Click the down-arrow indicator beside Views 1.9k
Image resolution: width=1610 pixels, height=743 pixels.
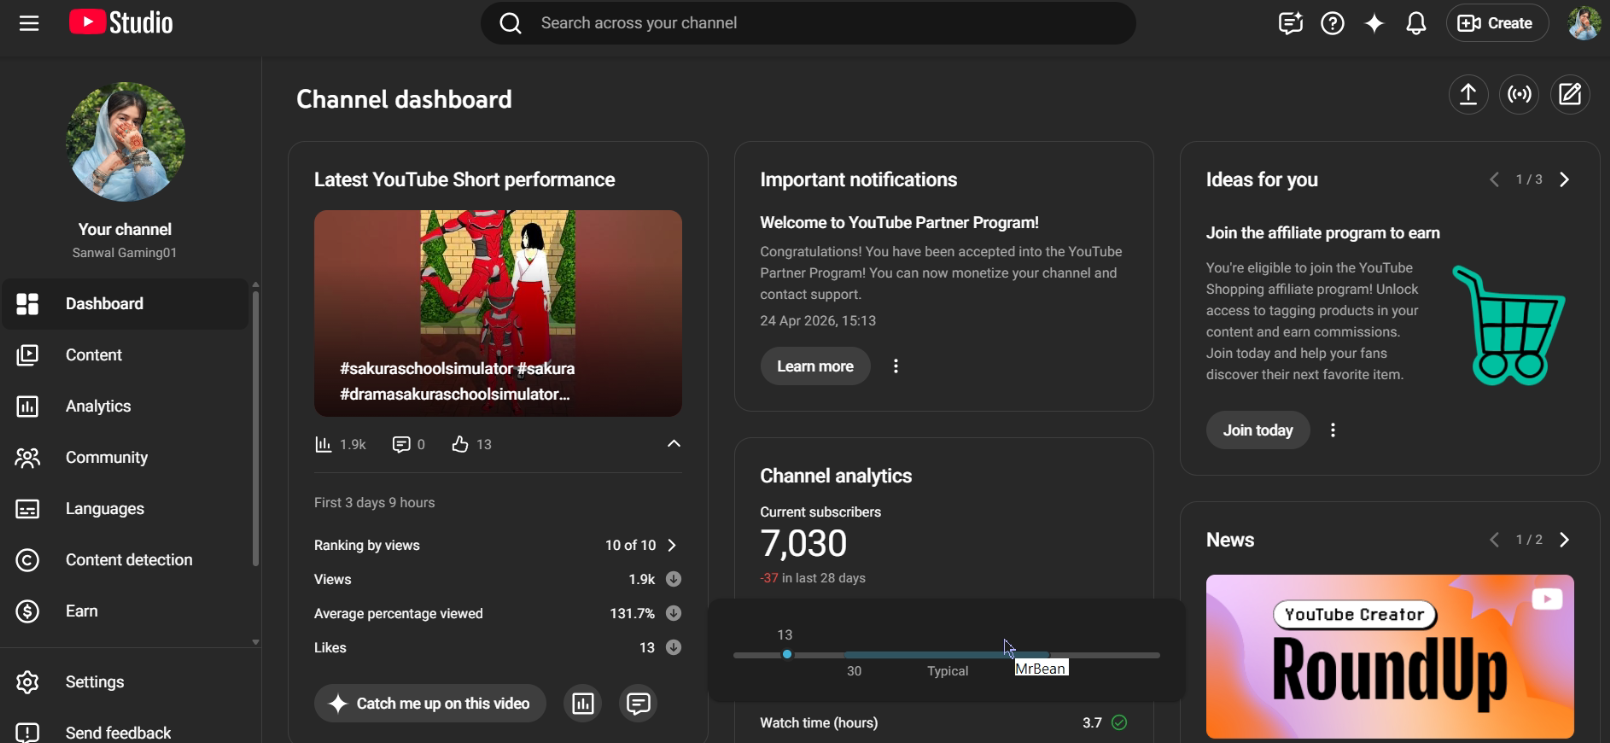coord(674,579)
